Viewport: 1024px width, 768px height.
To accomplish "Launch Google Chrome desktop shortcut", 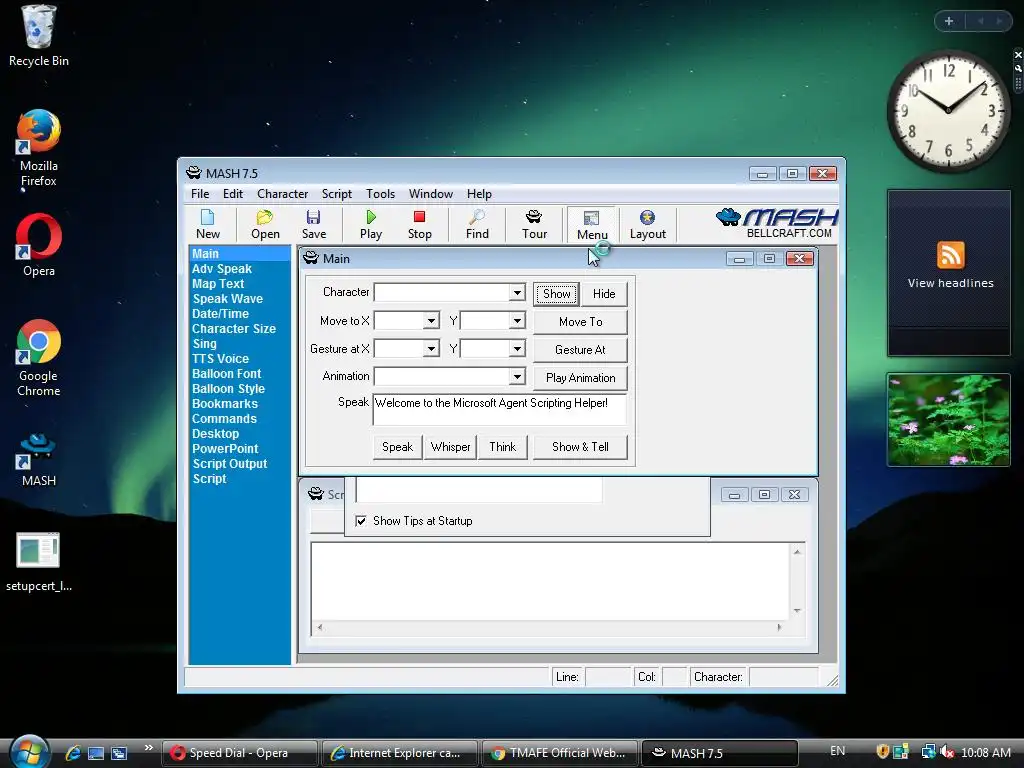I will (x=39, y=358).
